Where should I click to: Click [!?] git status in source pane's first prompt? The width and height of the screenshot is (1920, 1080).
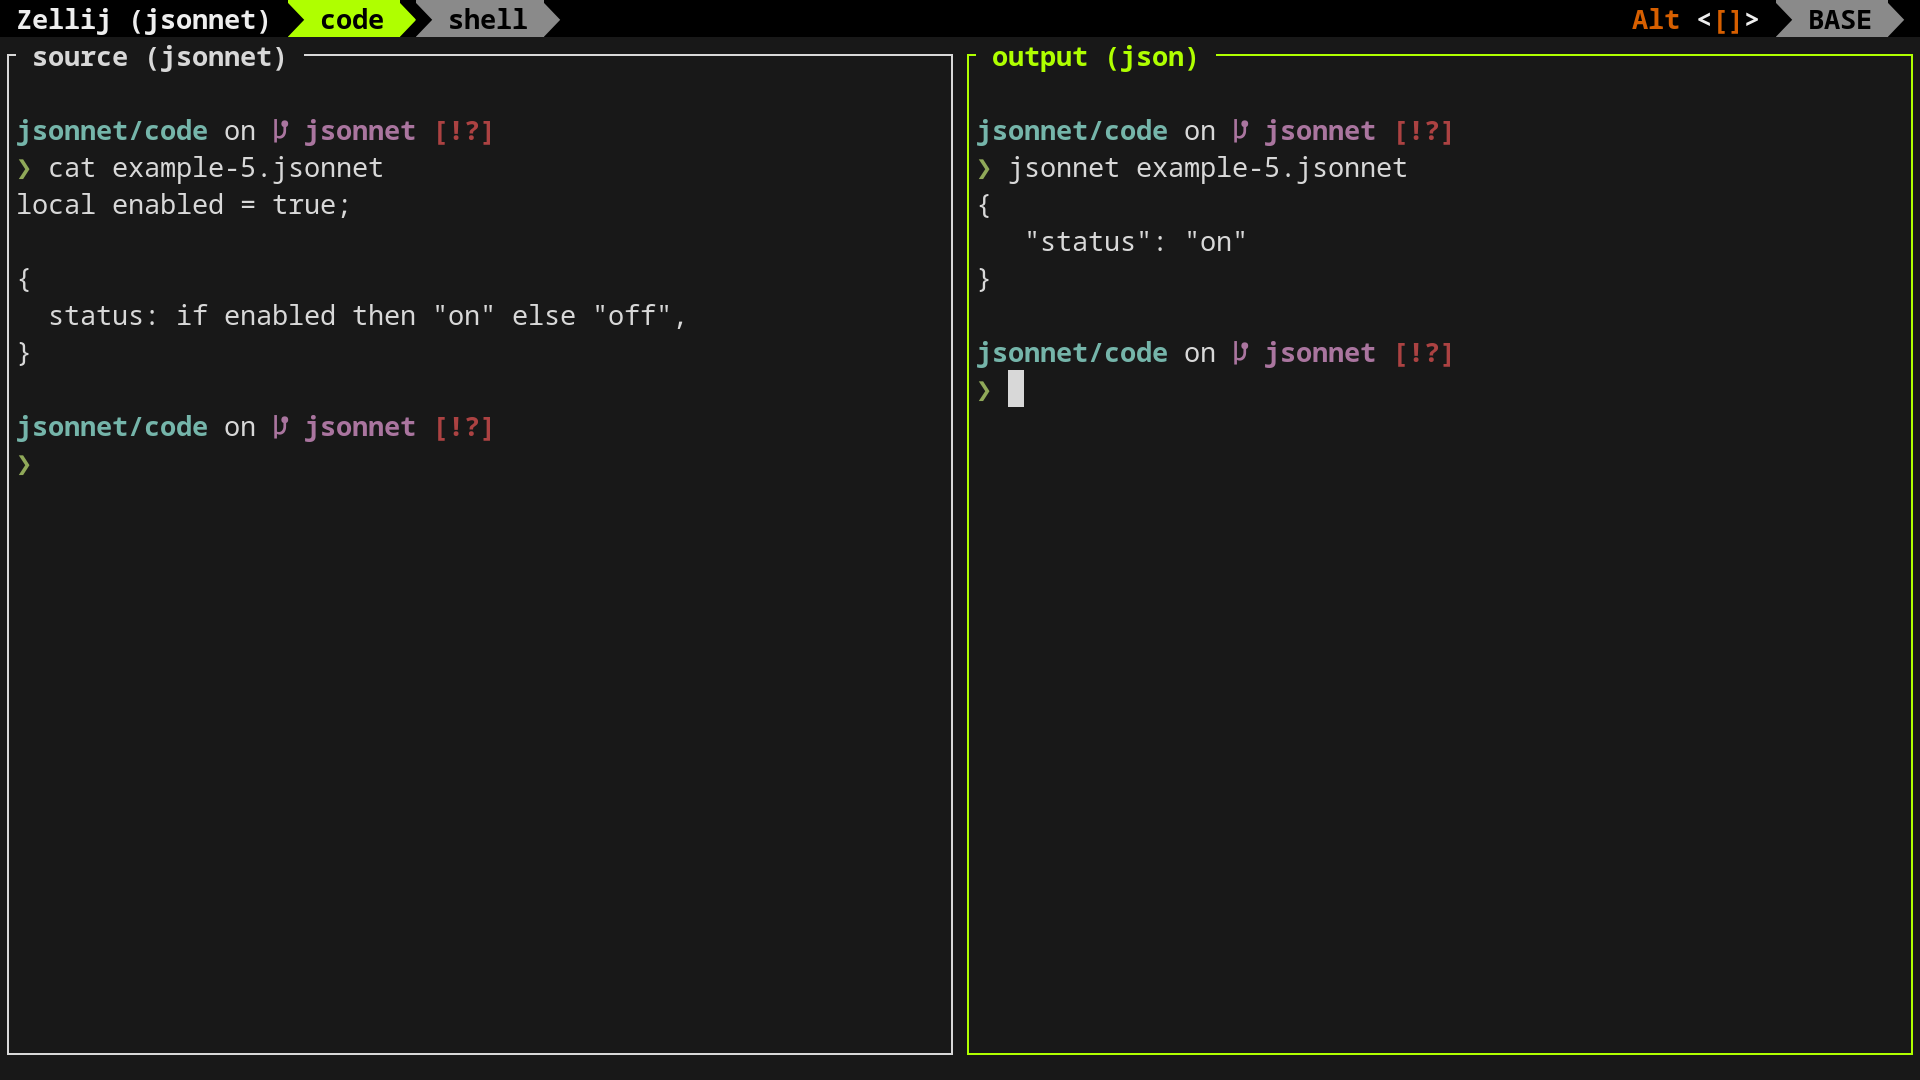coord(464,131)
